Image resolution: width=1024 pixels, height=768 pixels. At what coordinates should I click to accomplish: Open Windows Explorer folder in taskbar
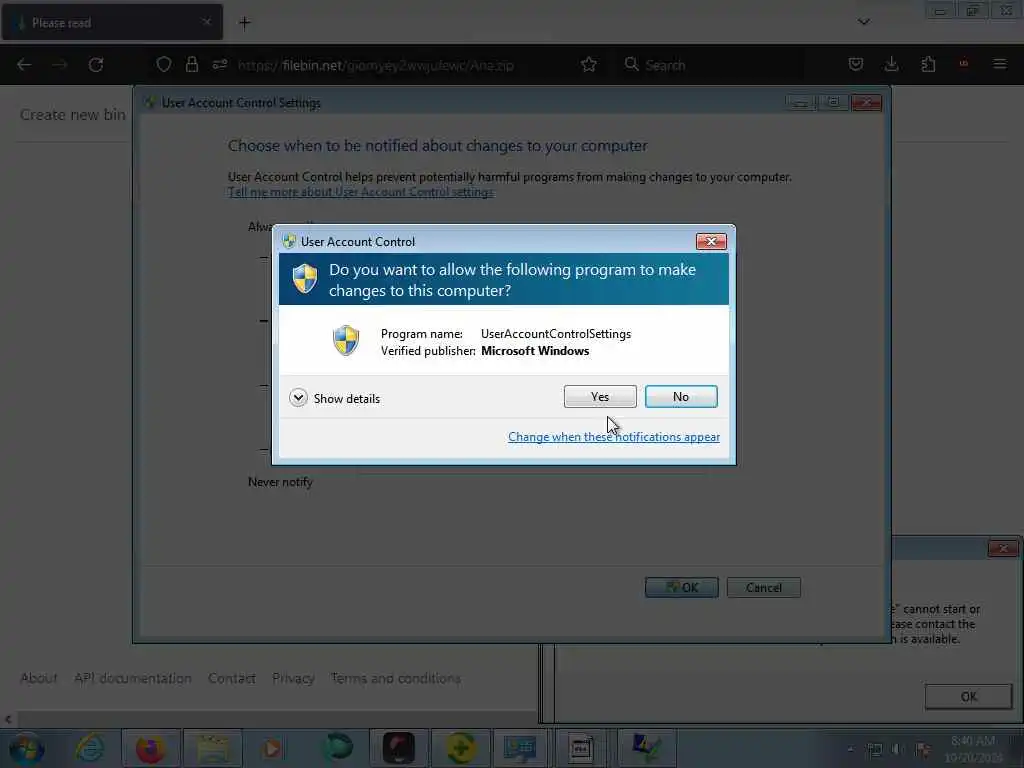(x=213, y=748)
